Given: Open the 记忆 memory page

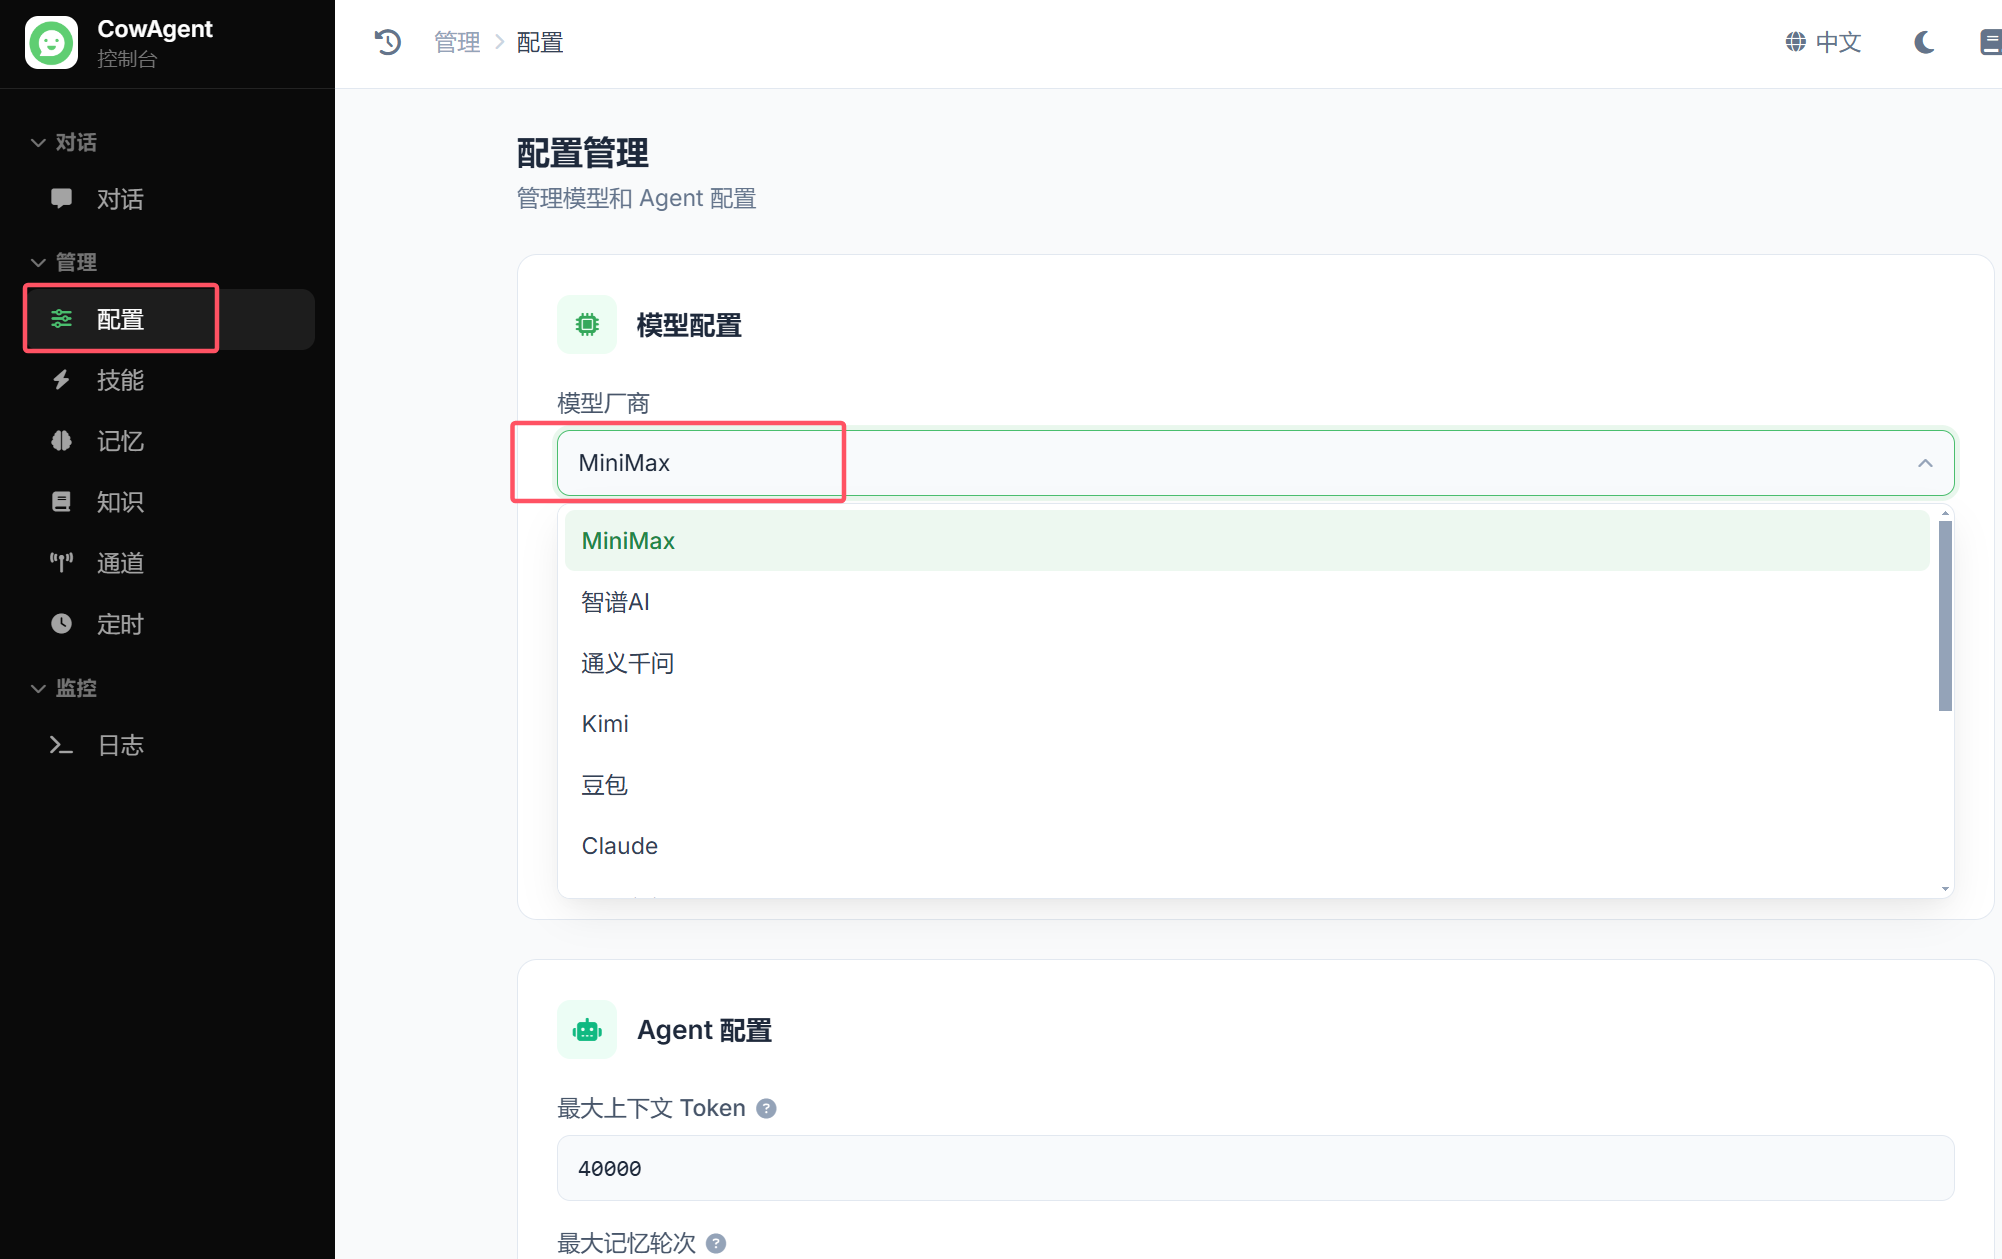Looking at the screenshot, I should [120, 441].
